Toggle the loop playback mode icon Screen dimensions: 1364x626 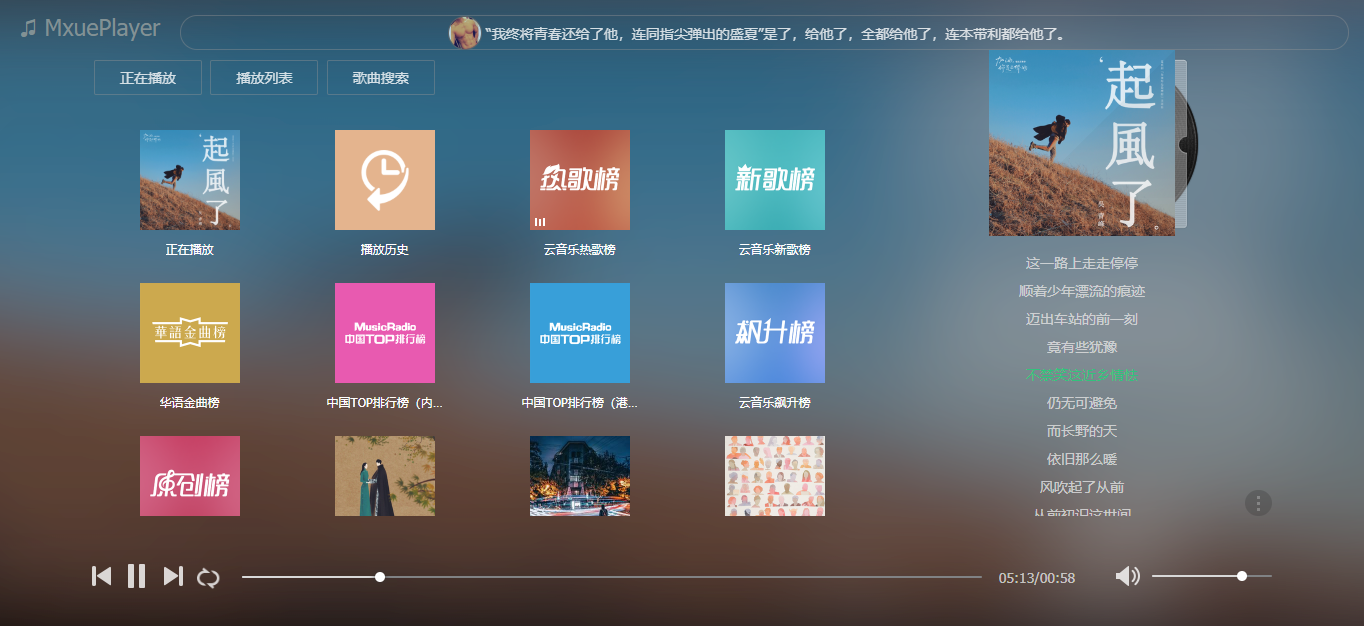(208, 577)
